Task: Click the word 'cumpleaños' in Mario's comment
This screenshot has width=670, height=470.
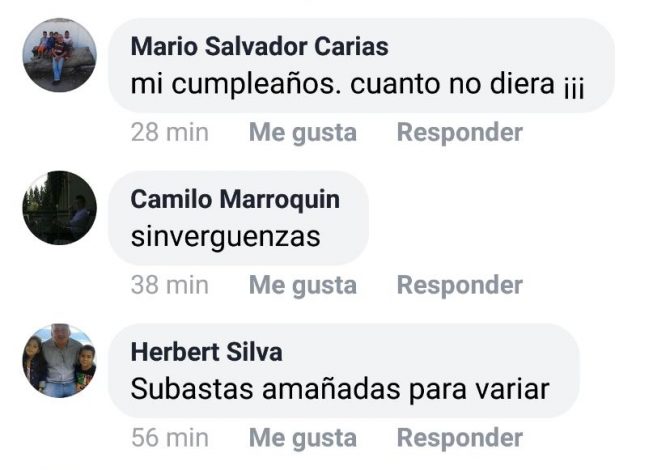Action: click(256, 84)
